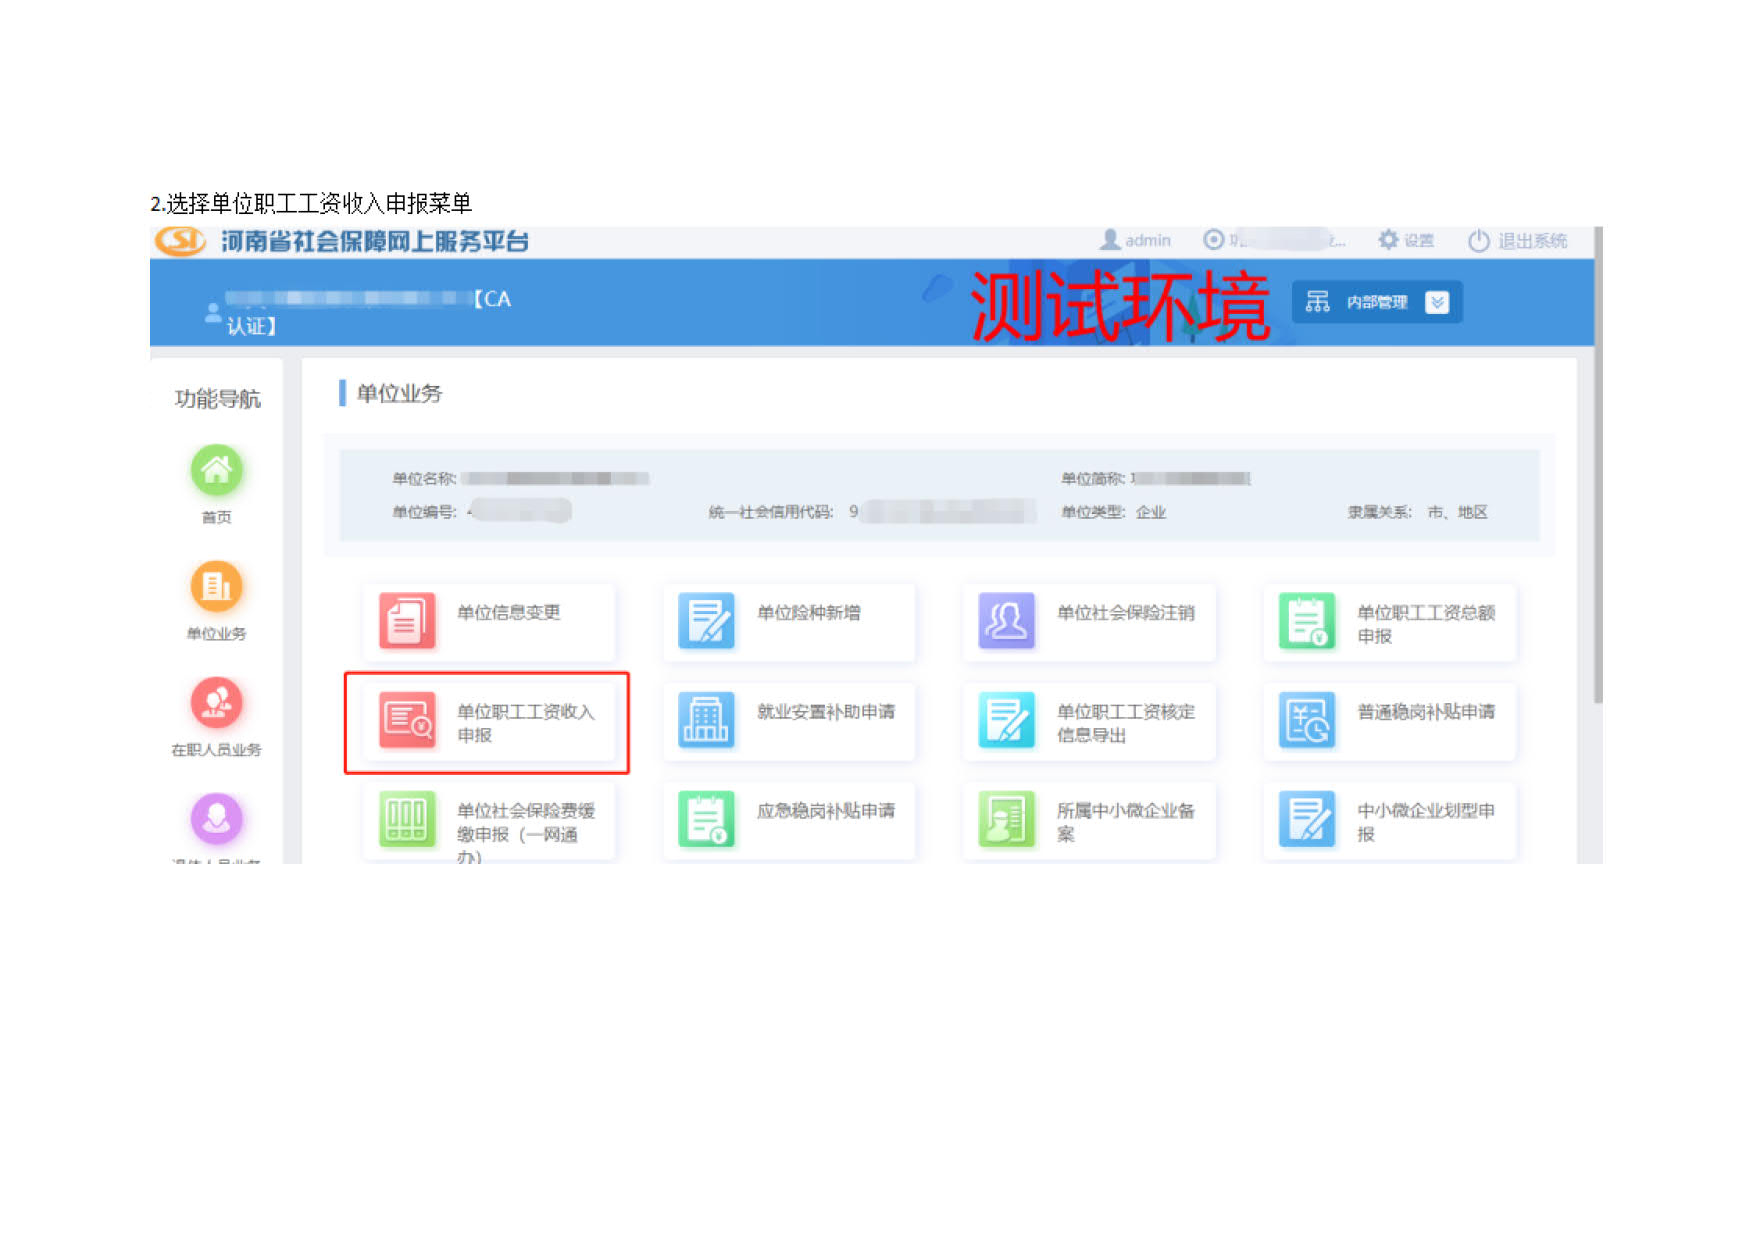Click the 单位险种新增 edit icon
The height and width of the screenshot is (1239, 1753).
coord(706,620)
